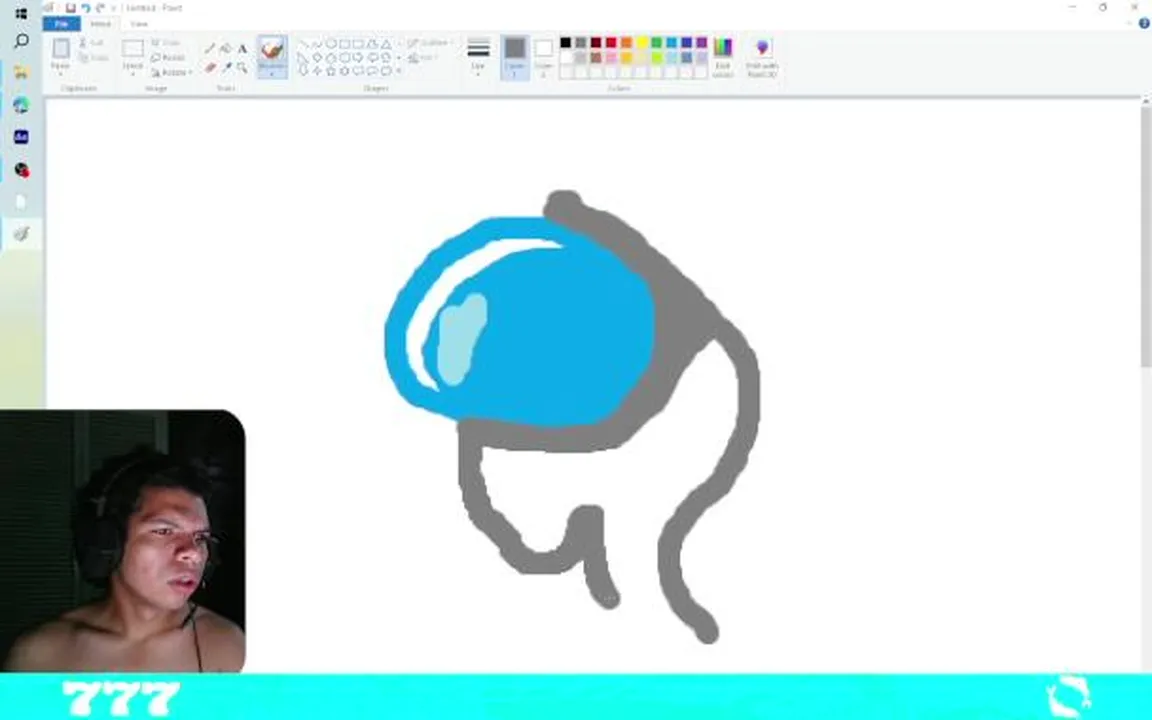
Task: Switch to the Home ribbon tab
Action: [101, 24]
